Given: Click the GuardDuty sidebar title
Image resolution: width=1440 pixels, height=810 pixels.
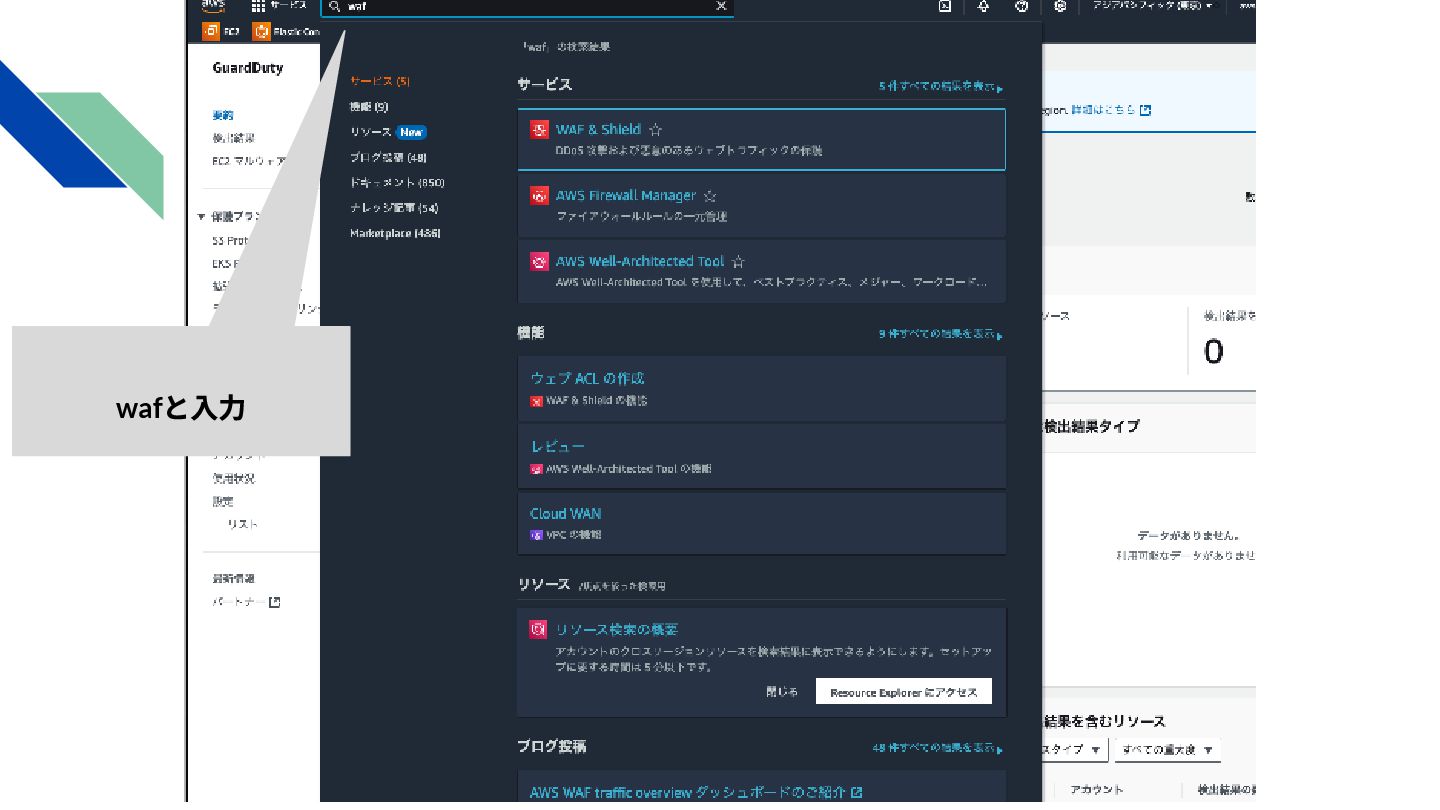Looking at the screenshot, I should (248, 68).
